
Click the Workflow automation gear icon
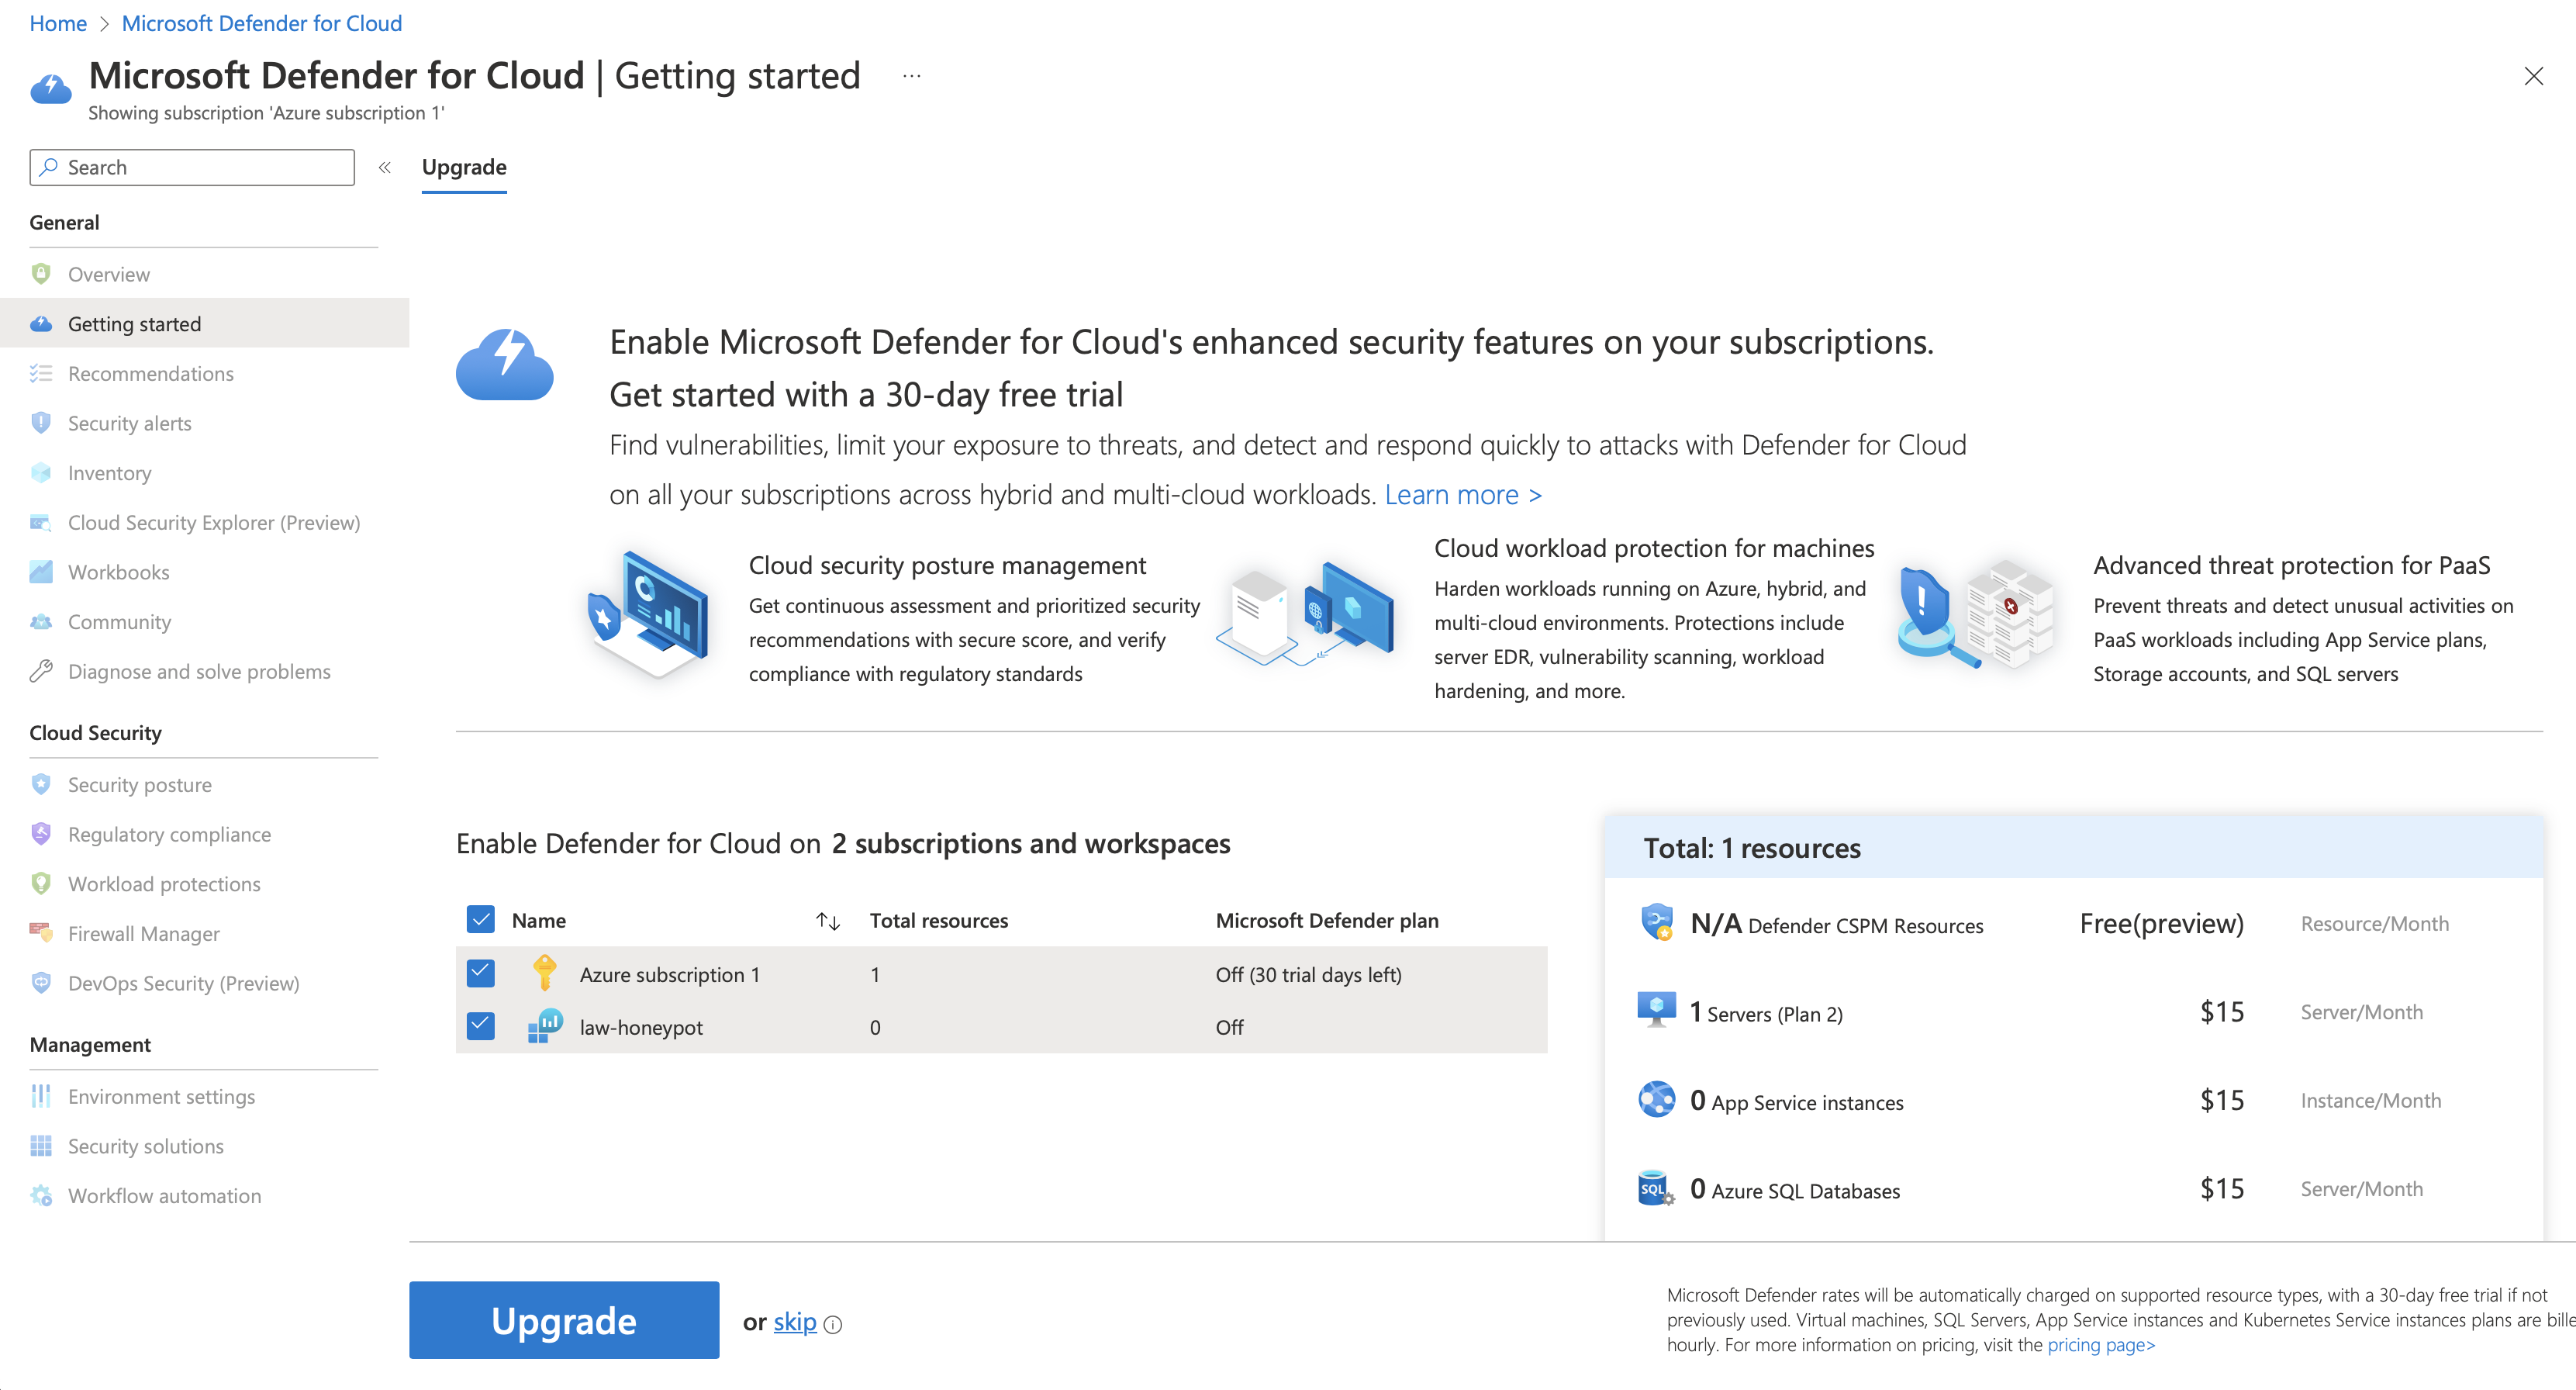click(x=41, y=1196)
